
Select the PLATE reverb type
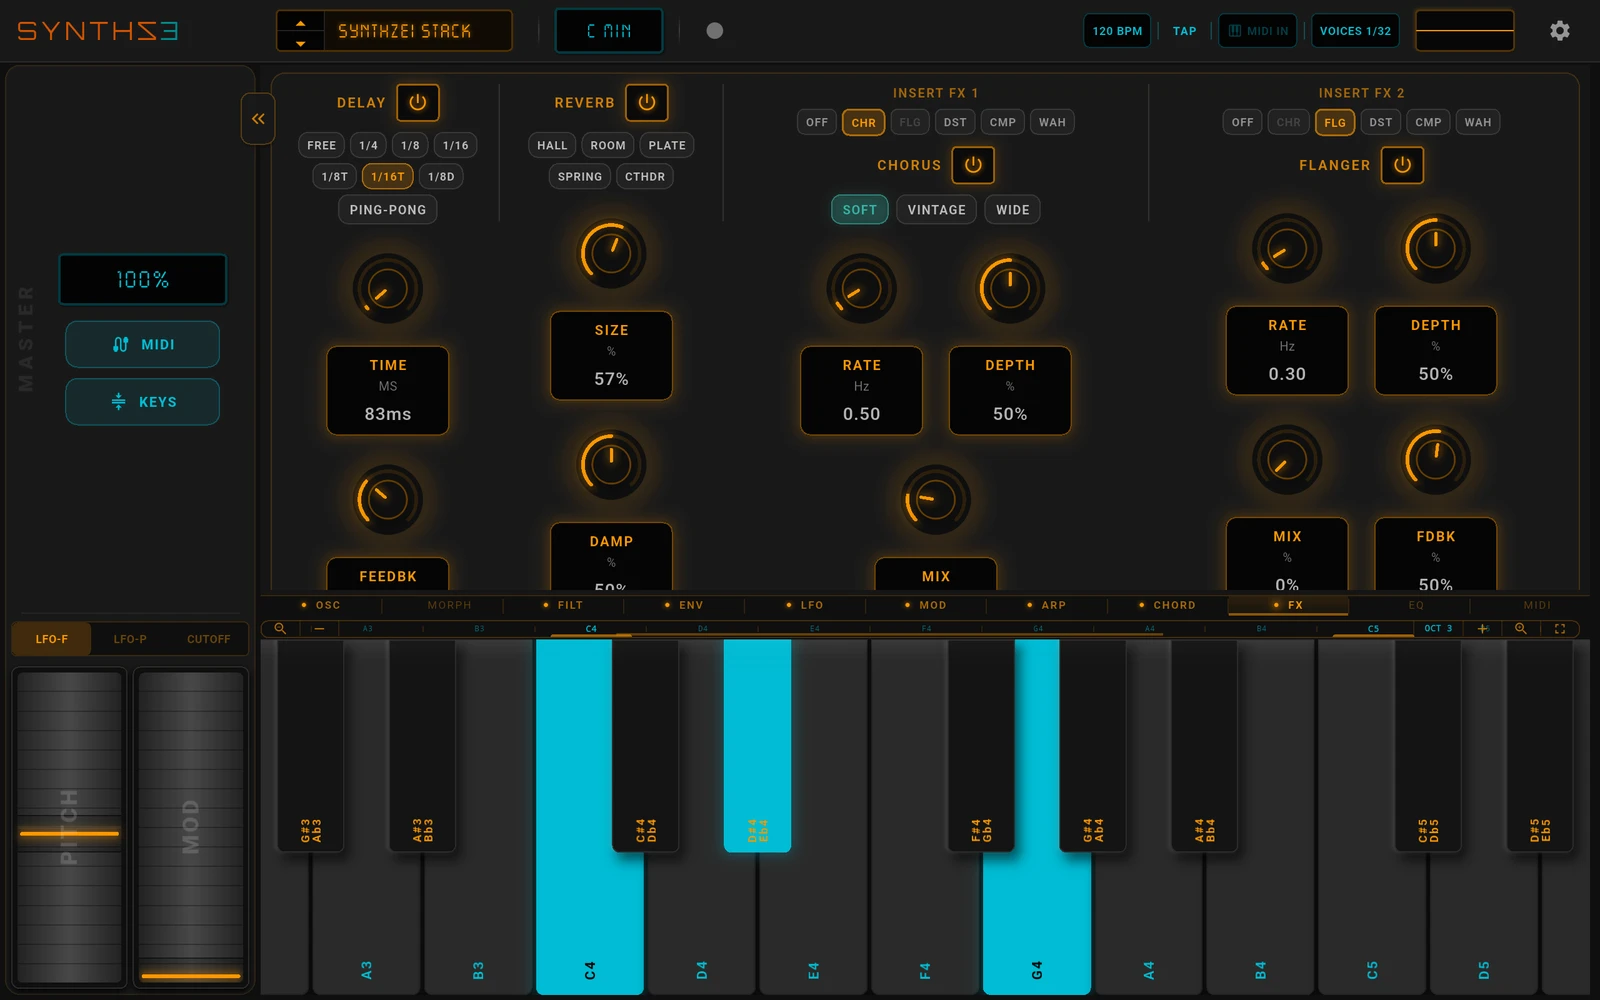(x=667, y=145)
